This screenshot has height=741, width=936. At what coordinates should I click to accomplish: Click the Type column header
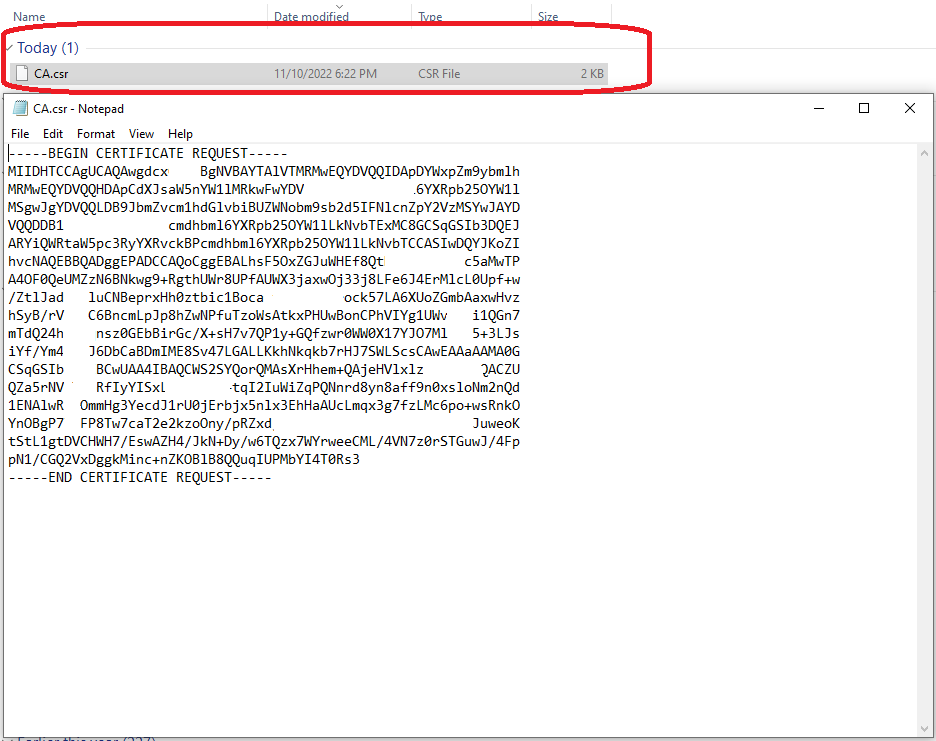pyautogui.click(x=431, y=17)
